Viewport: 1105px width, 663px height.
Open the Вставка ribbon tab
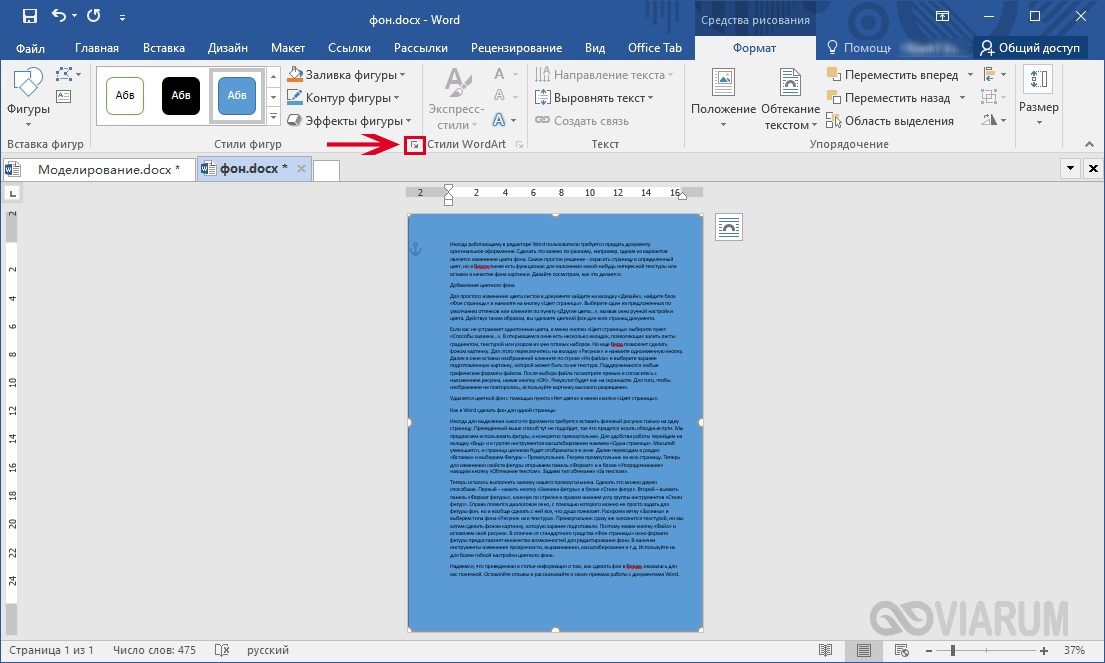(163, 48)
